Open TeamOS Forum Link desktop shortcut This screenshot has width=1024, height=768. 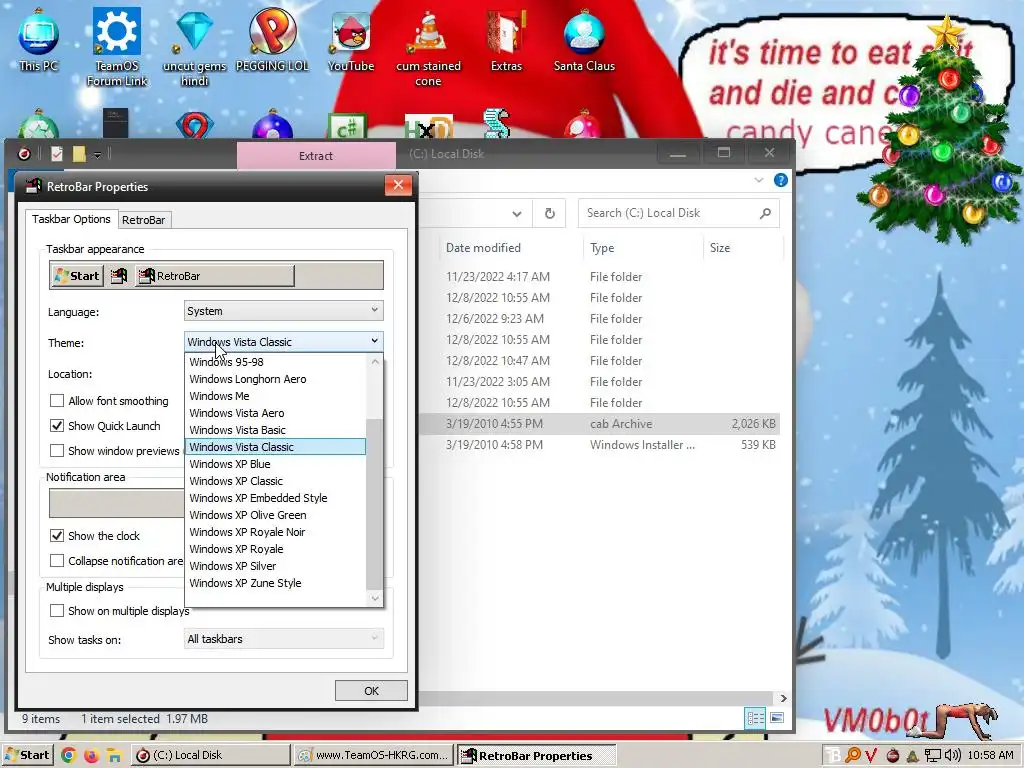click(x=117, y=46)
